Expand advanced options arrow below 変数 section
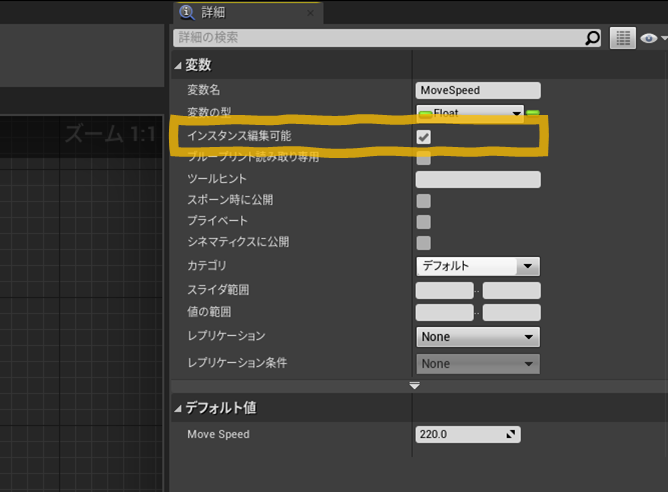Image resolution: width=668 pixels, height=492 pixels. [415, 386]
